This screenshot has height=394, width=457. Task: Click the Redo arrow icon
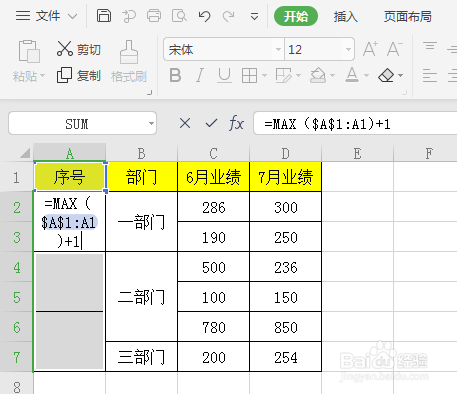[228, 16]
